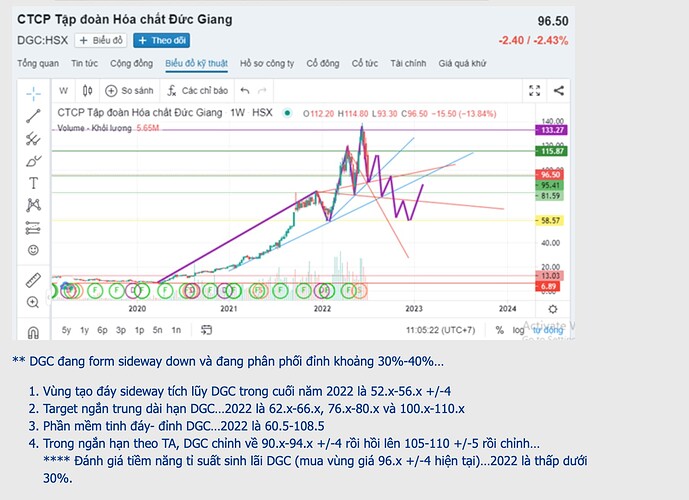The height and width of the screenshot is (500, 689).
Task: Open the Hồ sơ công ty tab
Action: pyautogui.click(x=267, y=63)
